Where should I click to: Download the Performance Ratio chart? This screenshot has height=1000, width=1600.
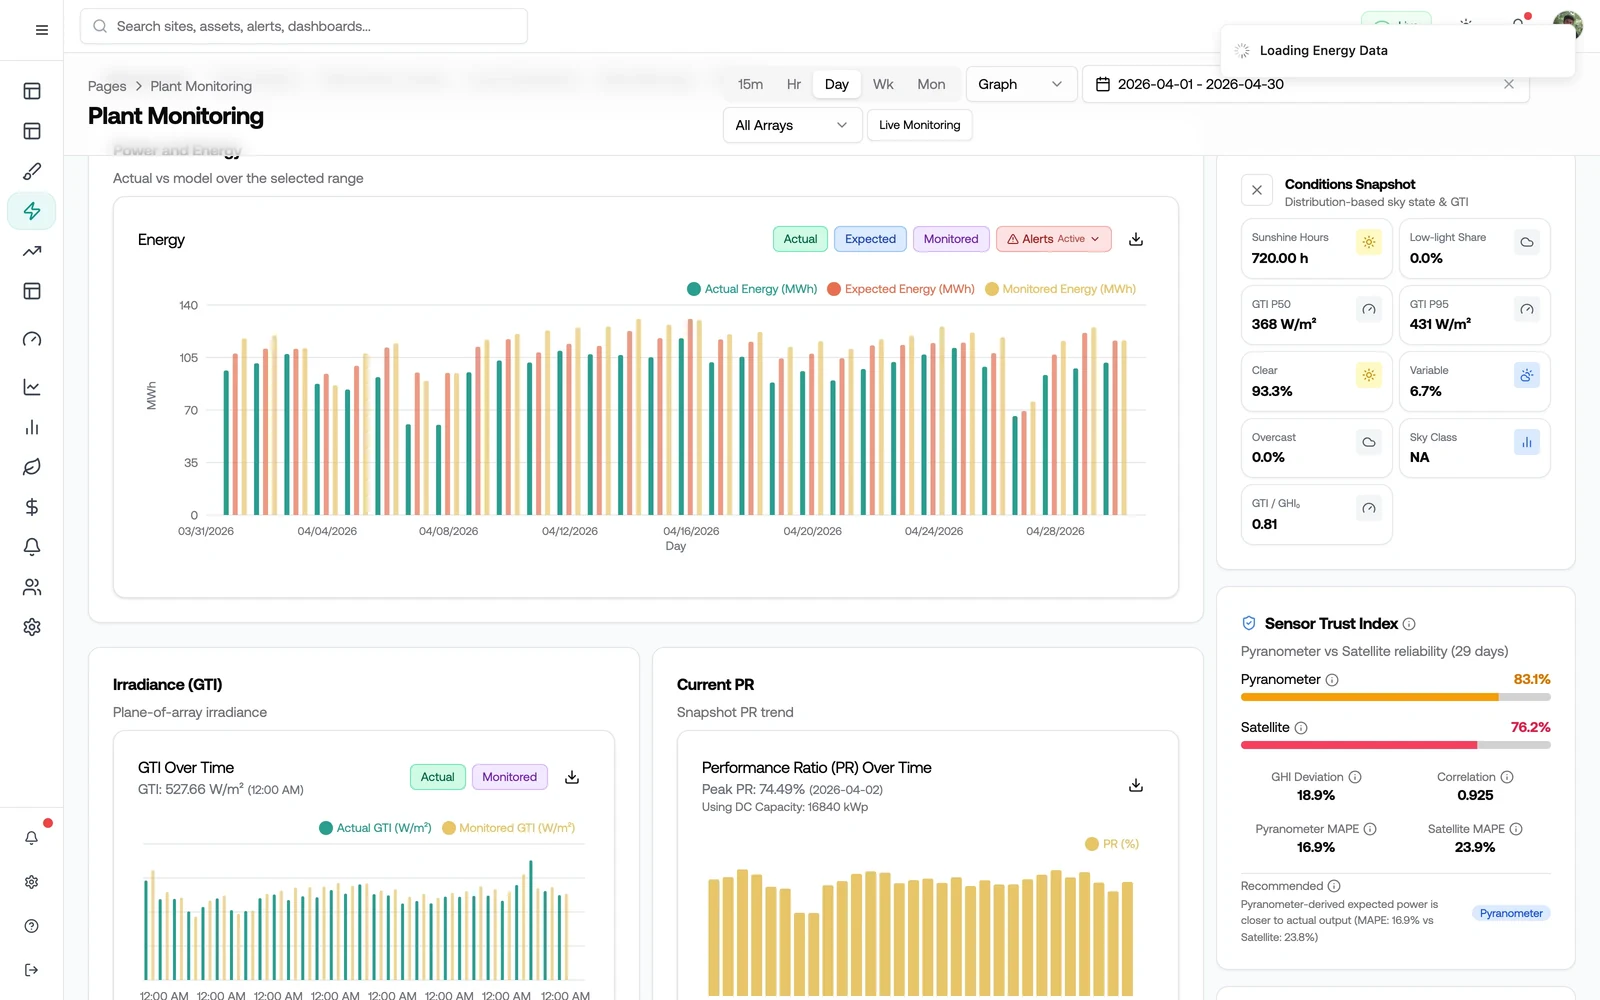tap(1136, 785)
